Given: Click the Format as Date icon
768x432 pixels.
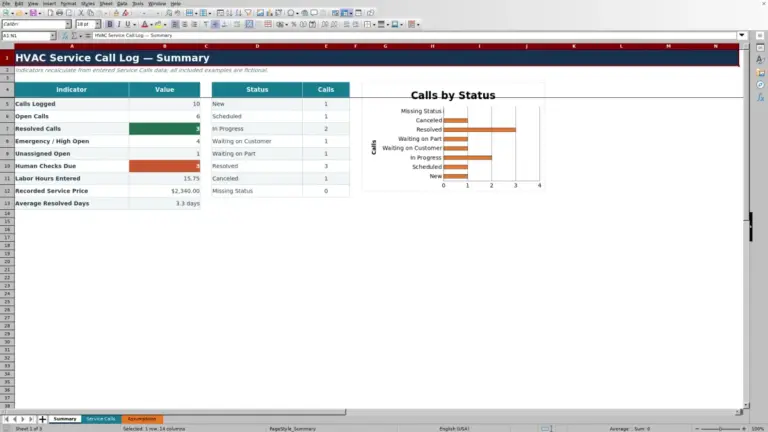Looking at the screenshot, I should [312, 24].
